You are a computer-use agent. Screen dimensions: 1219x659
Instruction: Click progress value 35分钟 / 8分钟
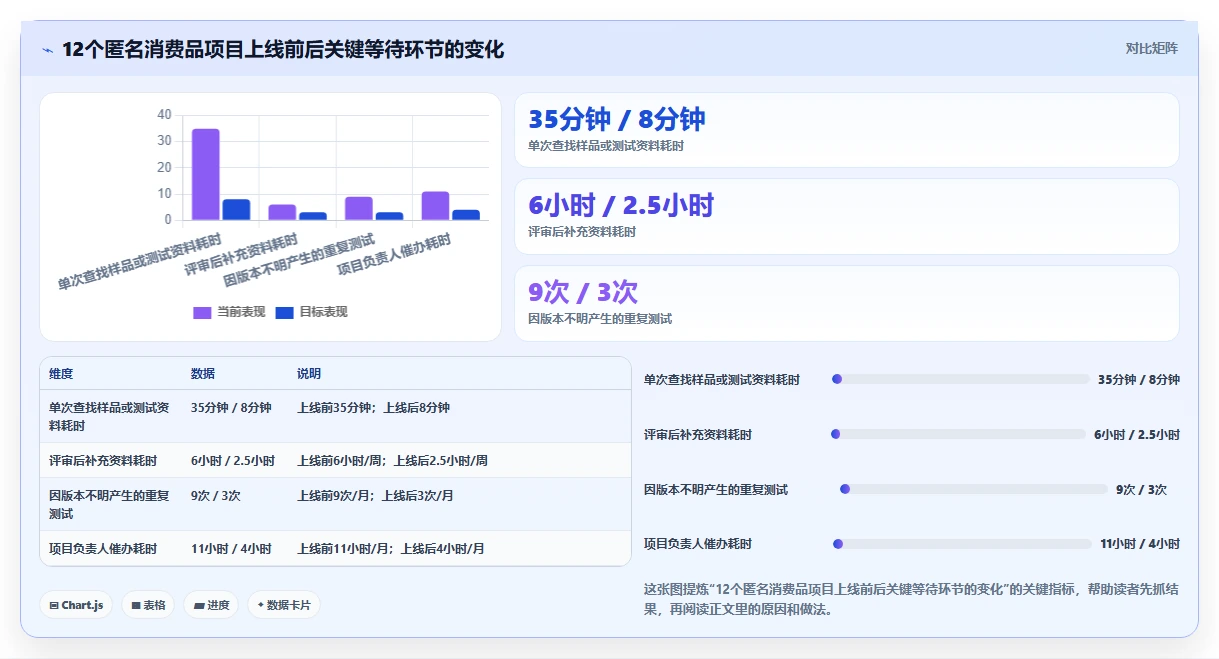point(1139,380)
